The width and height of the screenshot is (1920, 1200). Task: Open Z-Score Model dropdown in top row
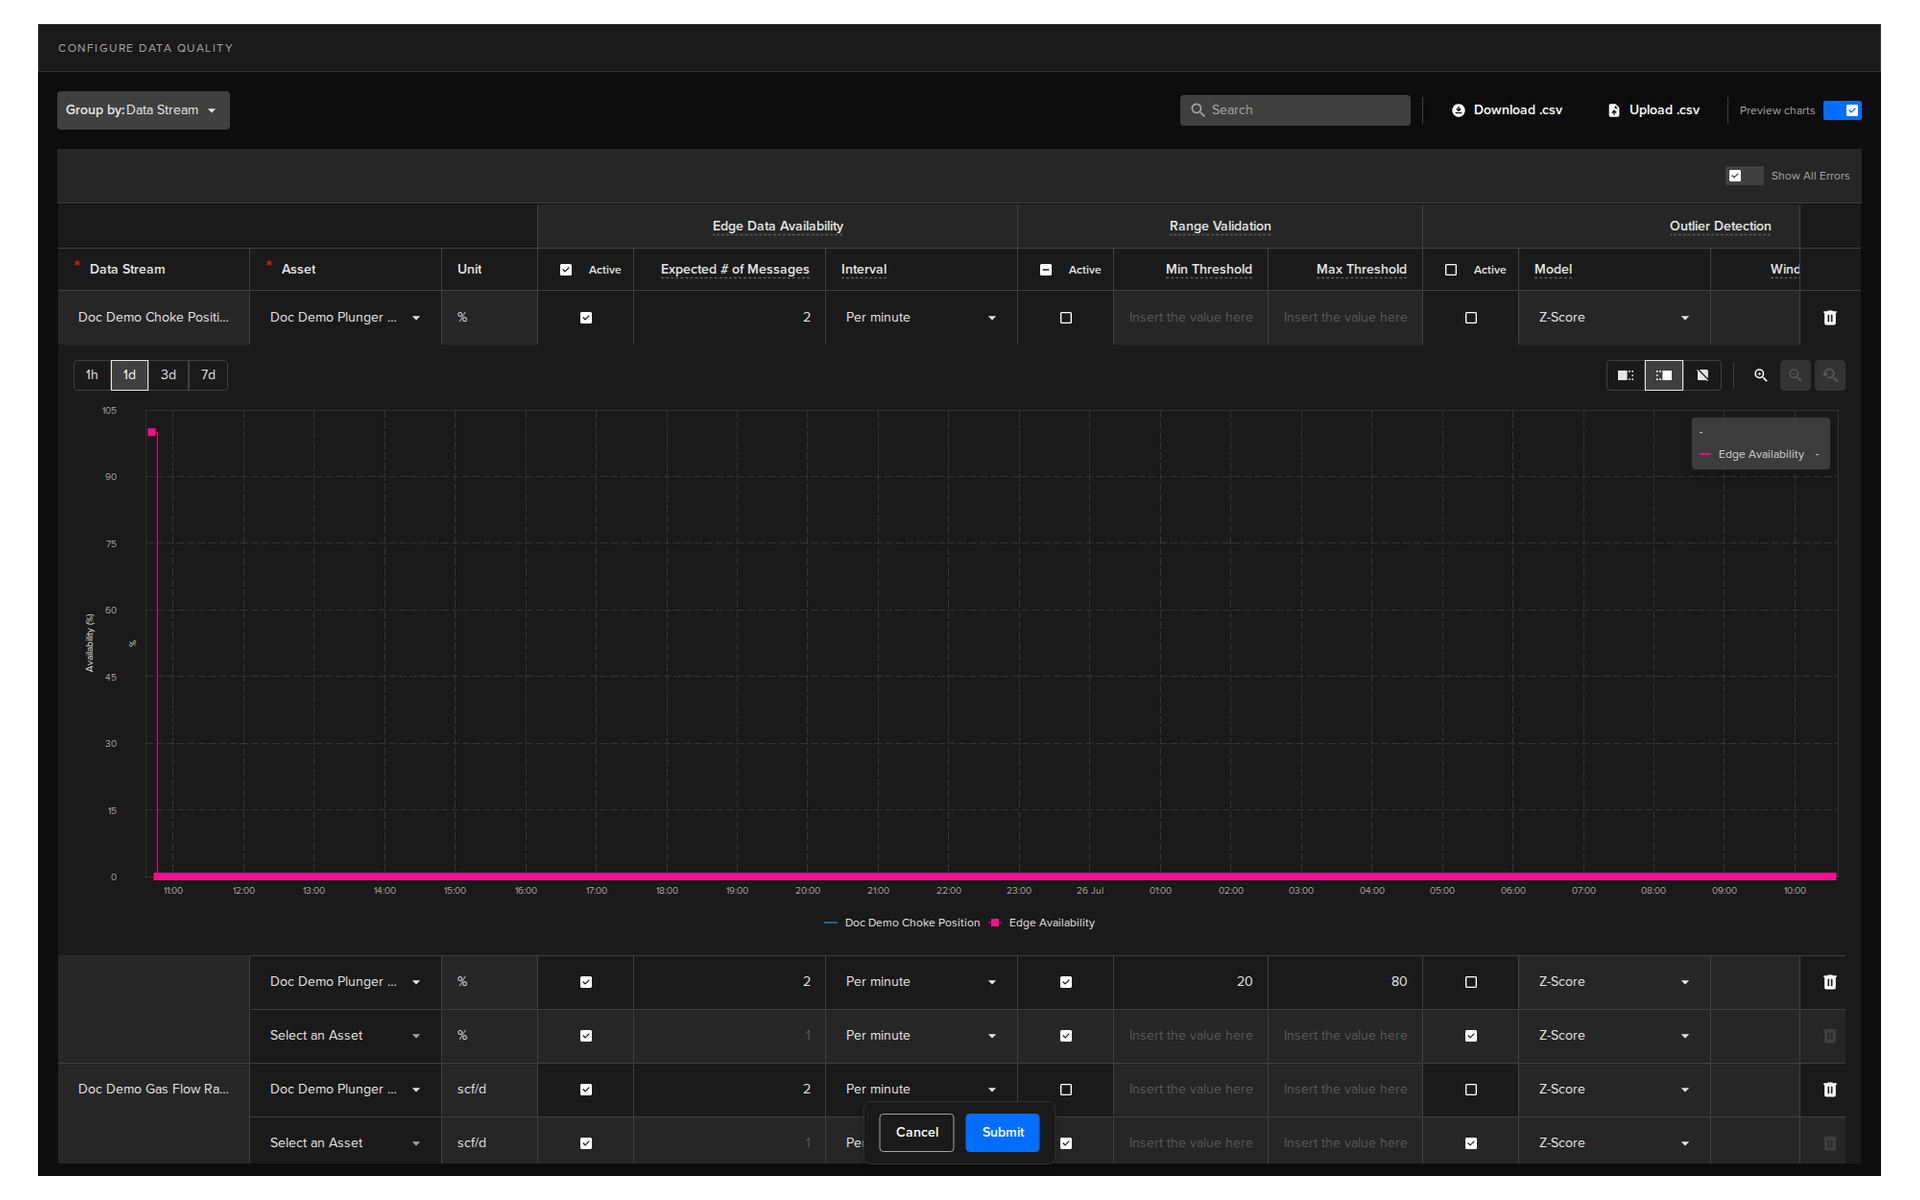(x=1614, y=317)
